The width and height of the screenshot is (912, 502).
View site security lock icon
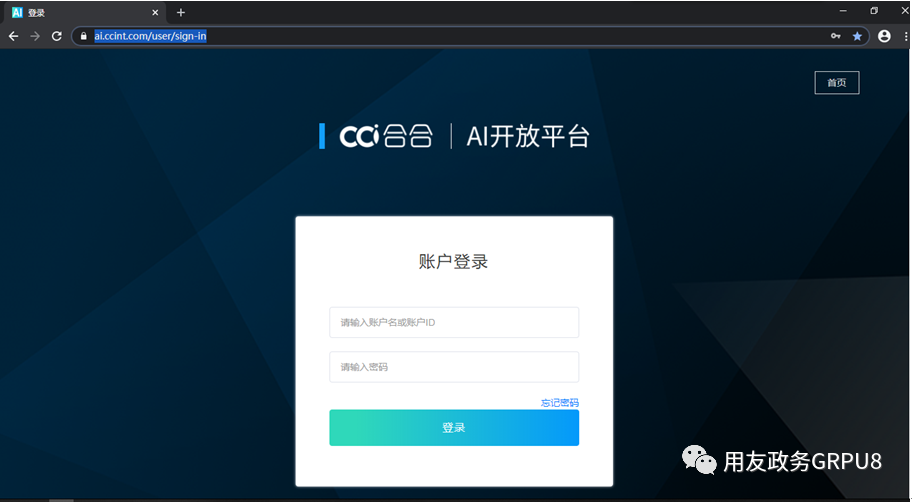pos(84,36)
